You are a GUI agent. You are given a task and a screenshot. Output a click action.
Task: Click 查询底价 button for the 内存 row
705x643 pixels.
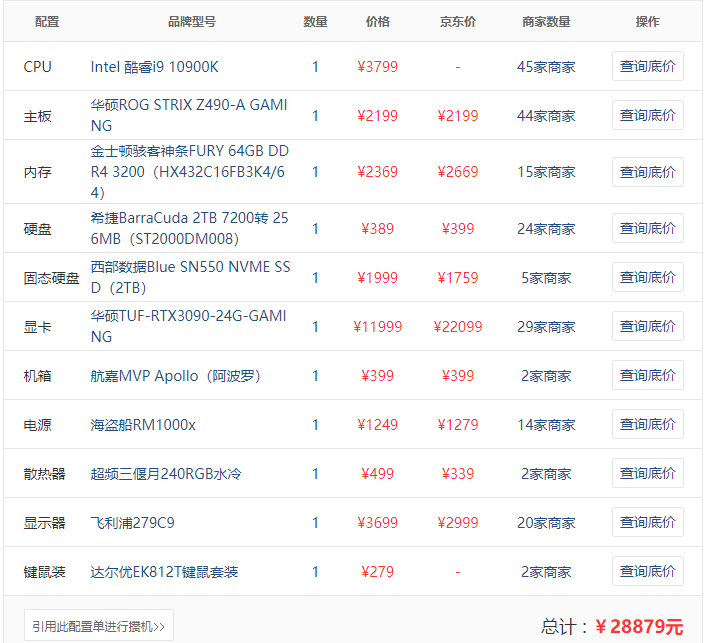click(647, 172)
